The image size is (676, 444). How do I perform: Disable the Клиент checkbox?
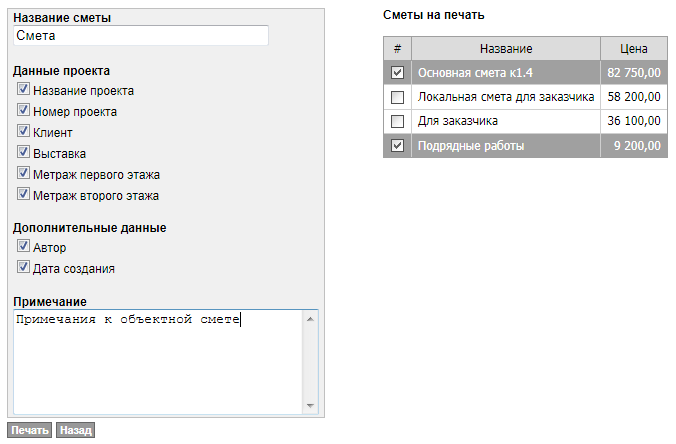pos(23,132)
